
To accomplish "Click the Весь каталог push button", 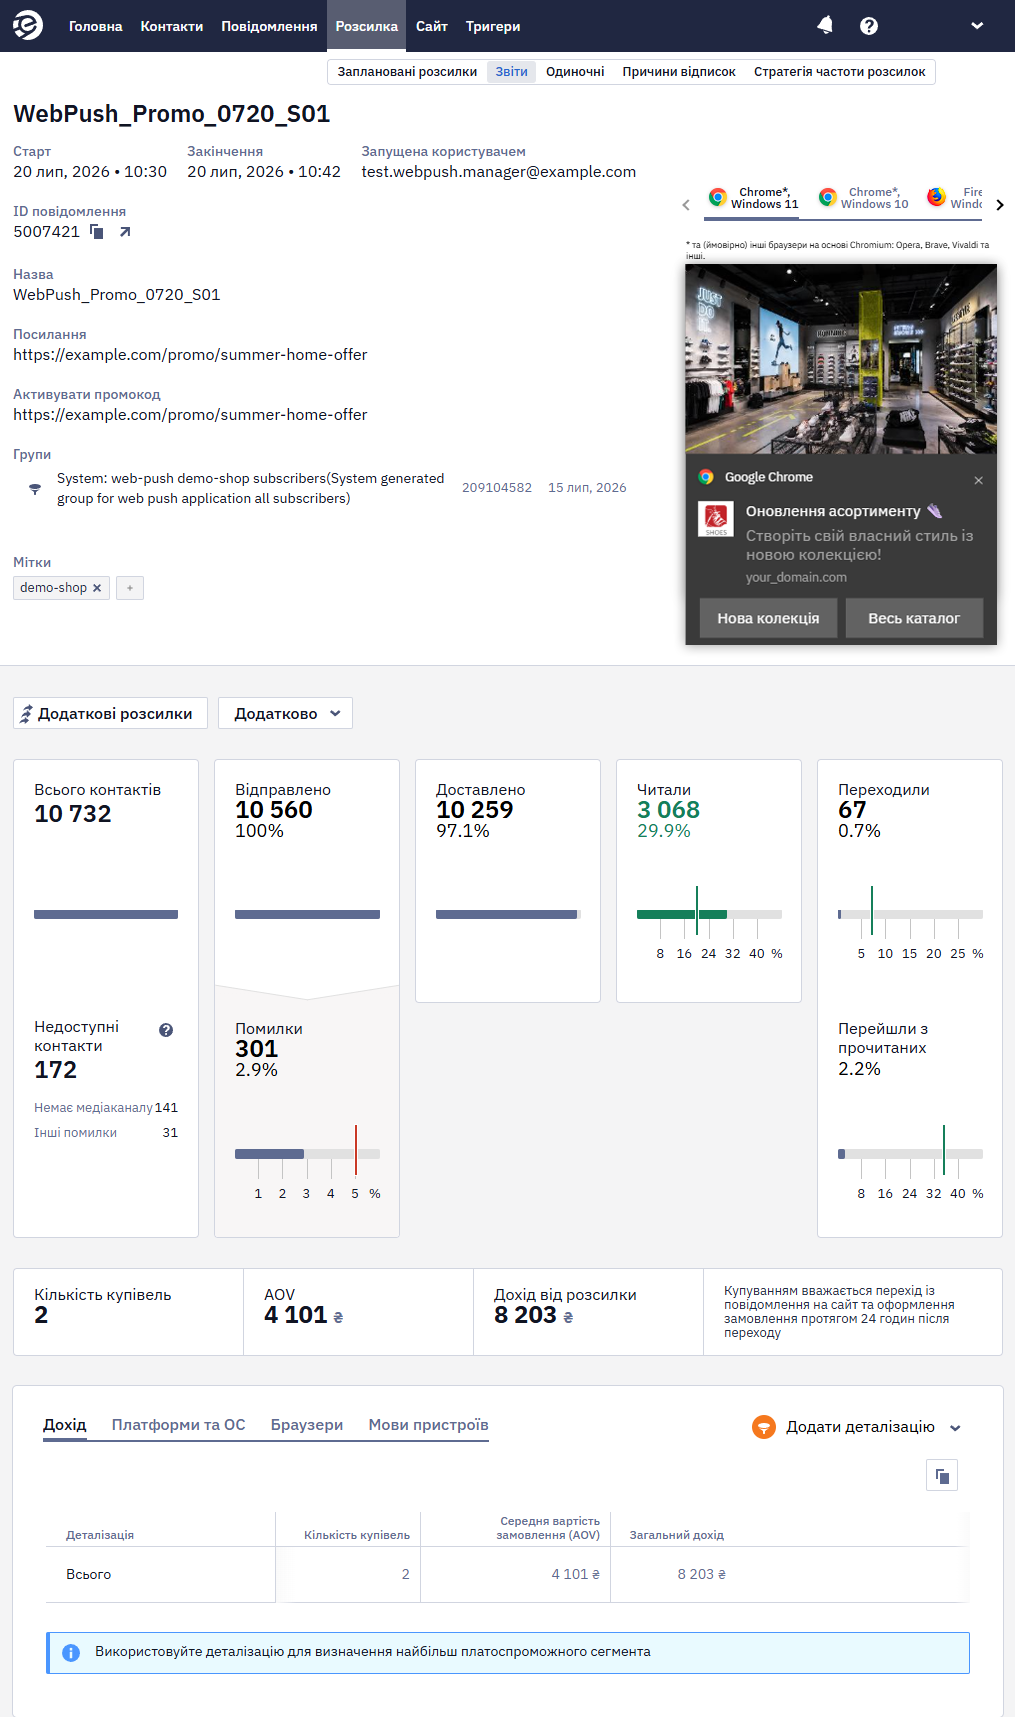I will 914,618.
